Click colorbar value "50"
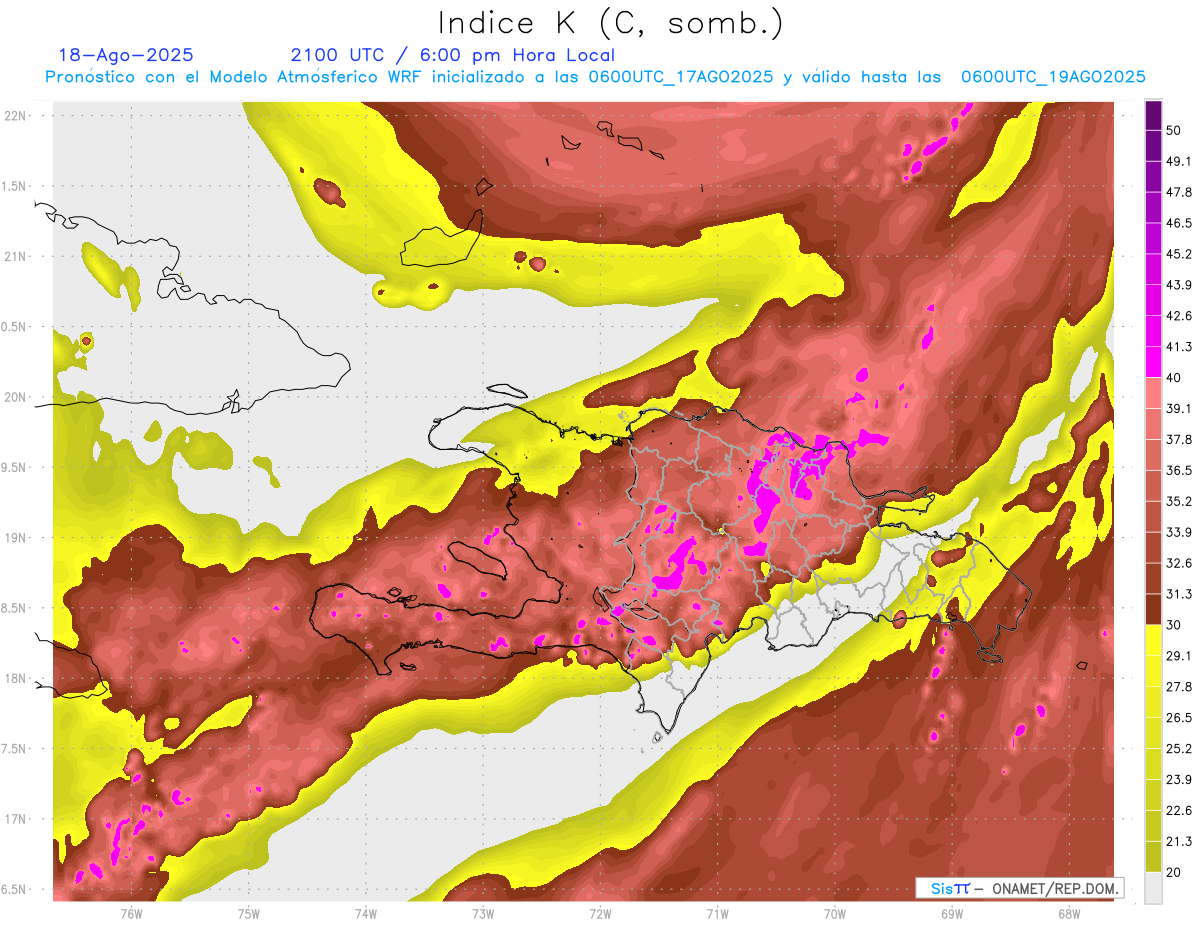This screenshot has width=1200, height=927. click(x=1174, y=130)
